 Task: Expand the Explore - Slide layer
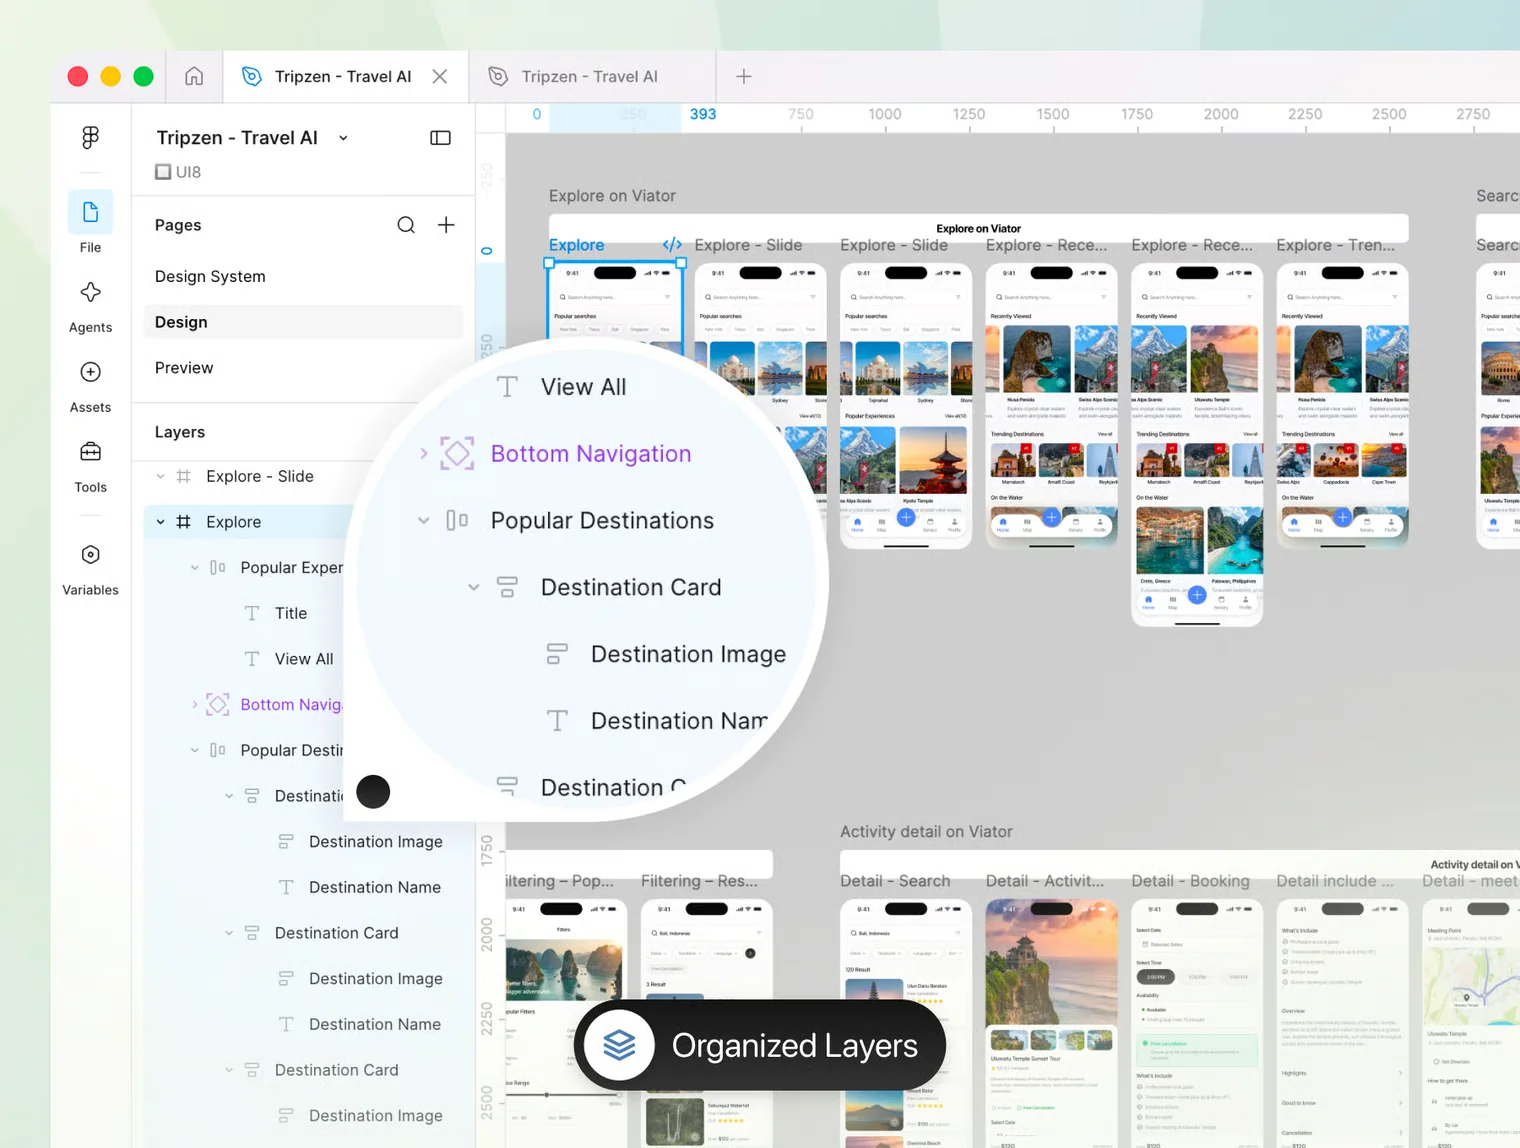160,476
